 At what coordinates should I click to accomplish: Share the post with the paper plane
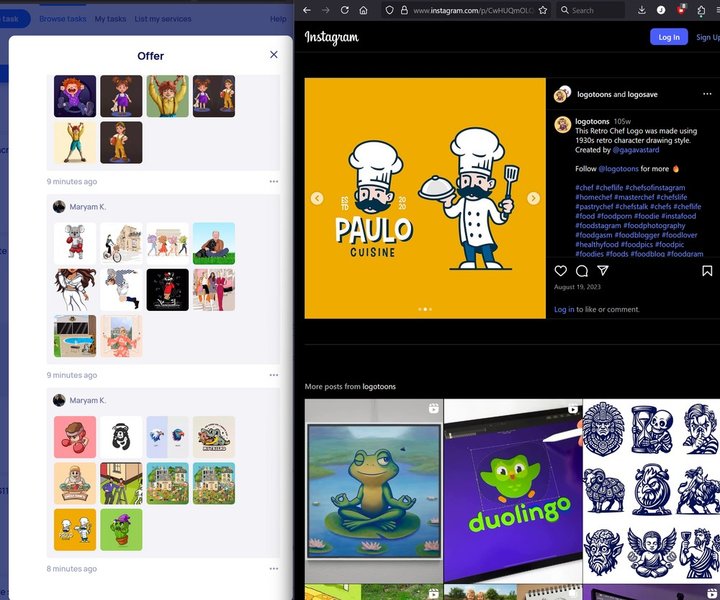pos(603,271)
